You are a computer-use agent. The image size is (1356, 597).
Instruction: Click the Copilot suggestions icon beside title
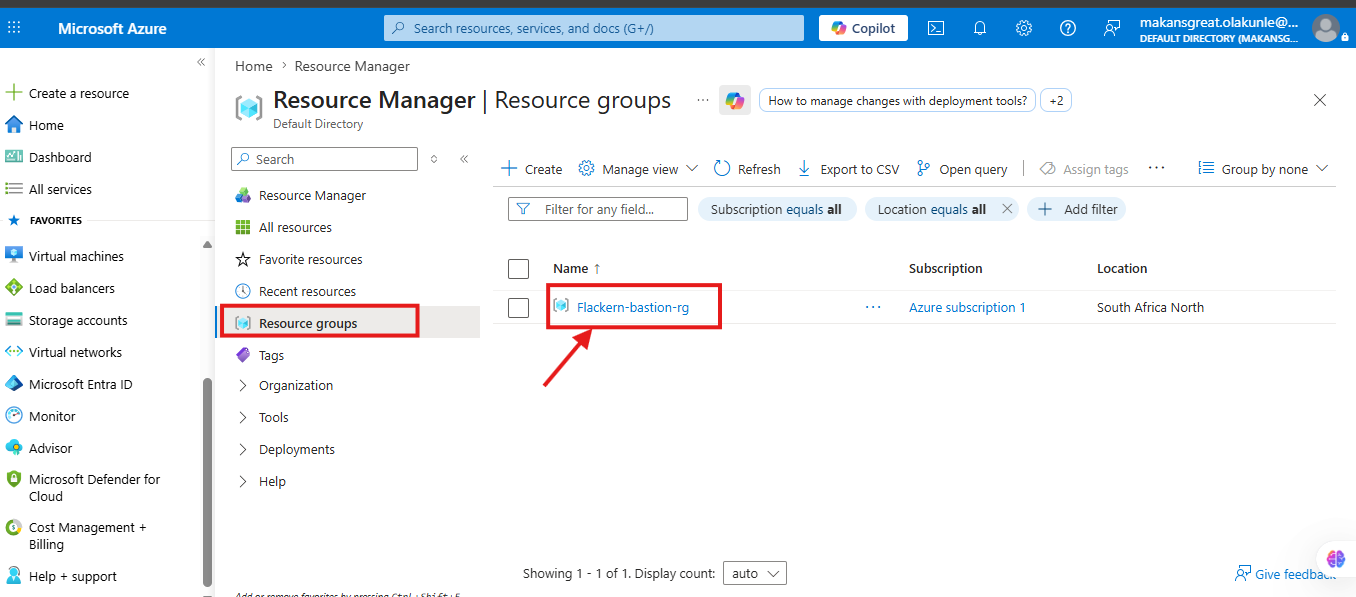(x=735, y=100)
